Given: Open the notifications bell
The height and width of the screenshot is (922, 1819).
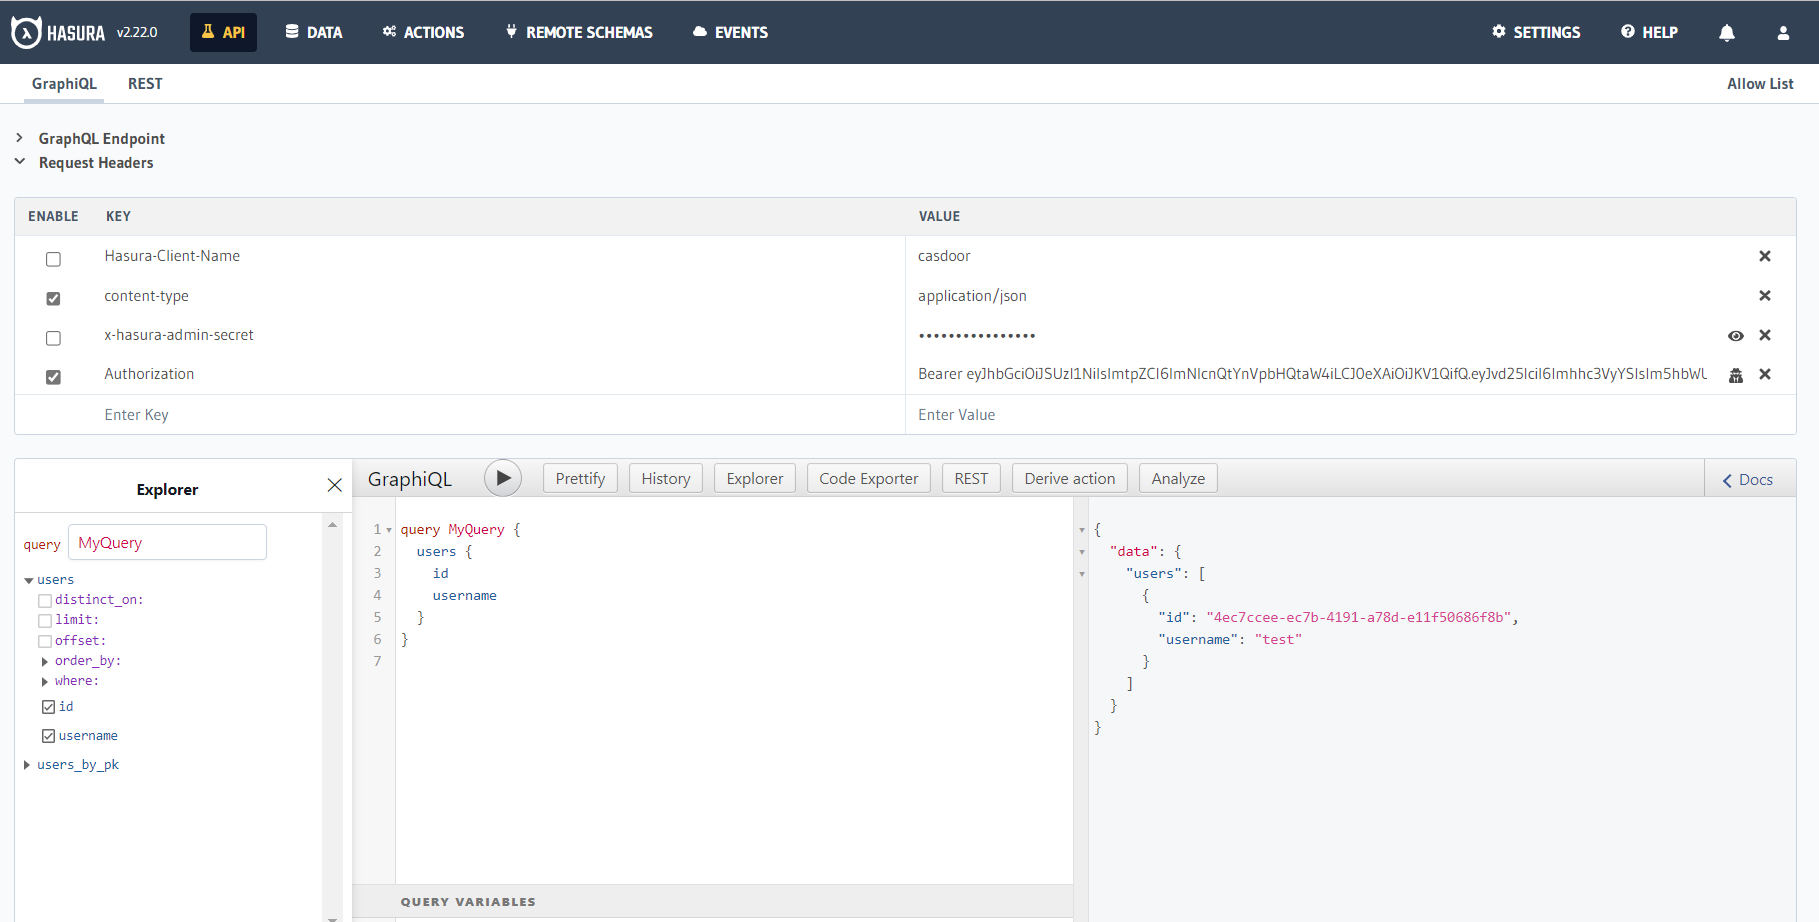Looking at the screenshot, I should (1727, 32).
